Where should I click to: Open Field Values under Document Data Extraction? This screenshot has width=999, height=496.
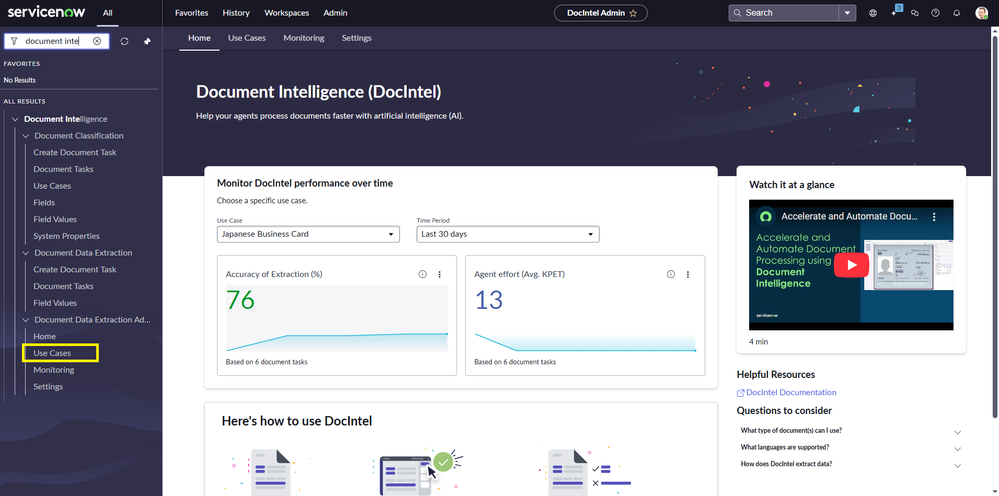pyautogui.click(x=55, y=303)
